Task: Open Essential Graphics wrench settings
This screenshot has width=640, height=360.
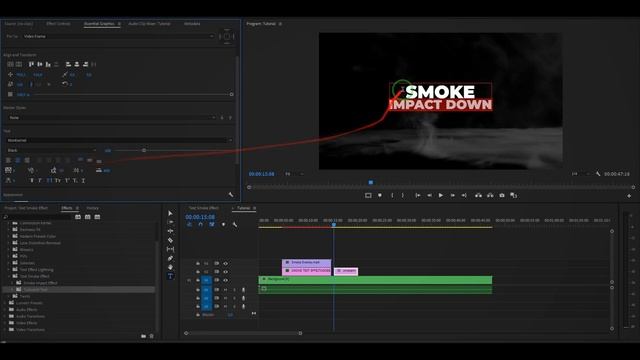Action: click(x=231, y=195)
